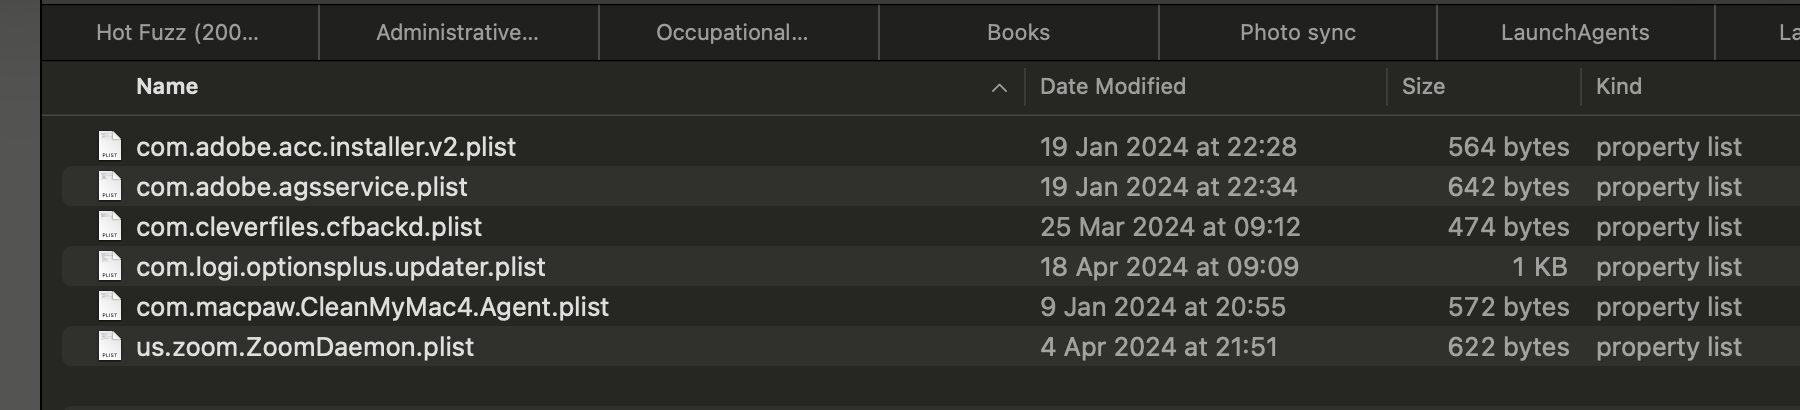Screen dimensions: 1800x410
Task: Click the us.zoom.ZoomDaemon.plist file icon
Action: click(x=110, y=347)
